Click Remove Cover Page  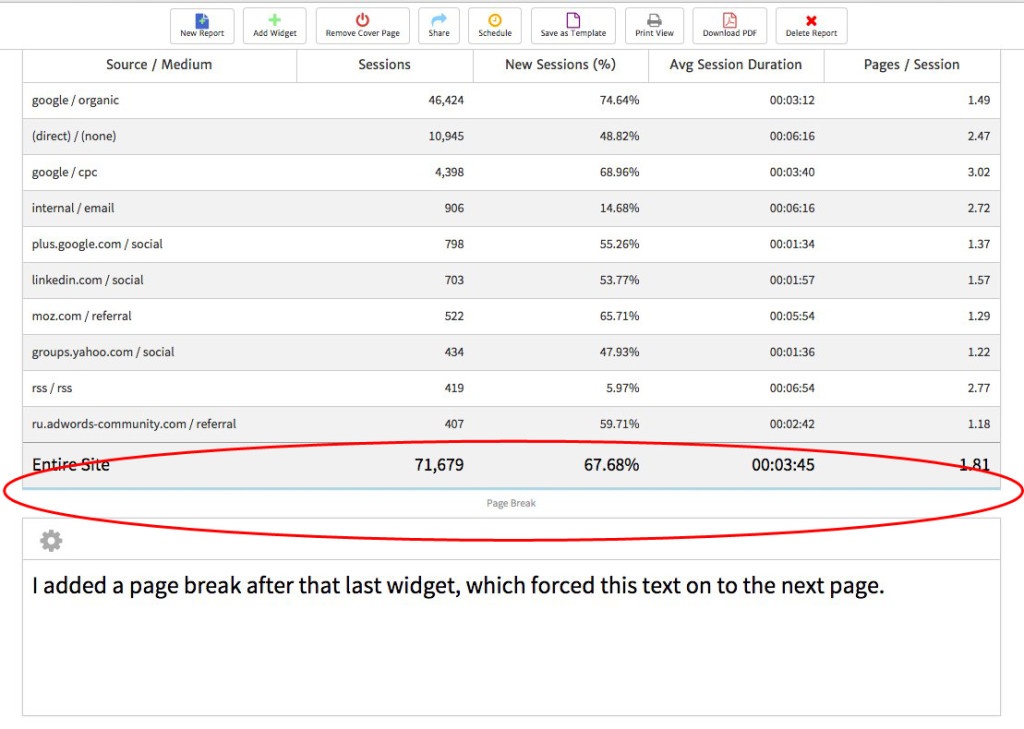tap(361, 25)
